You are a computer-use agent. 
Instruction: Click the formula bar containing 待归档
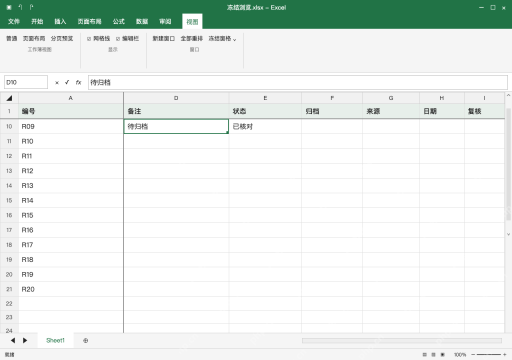click(298, 82)
